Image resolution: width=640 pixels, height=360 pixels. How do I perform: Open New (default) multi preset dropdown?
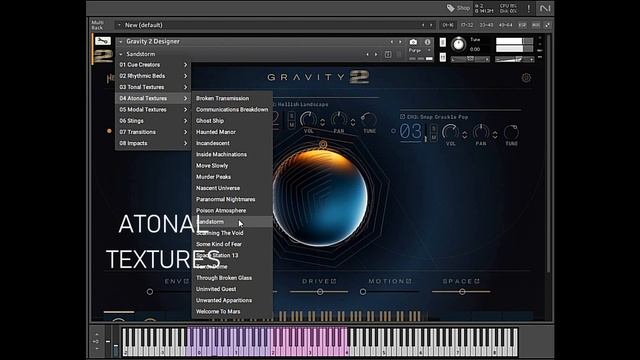(x=119, y=25)
